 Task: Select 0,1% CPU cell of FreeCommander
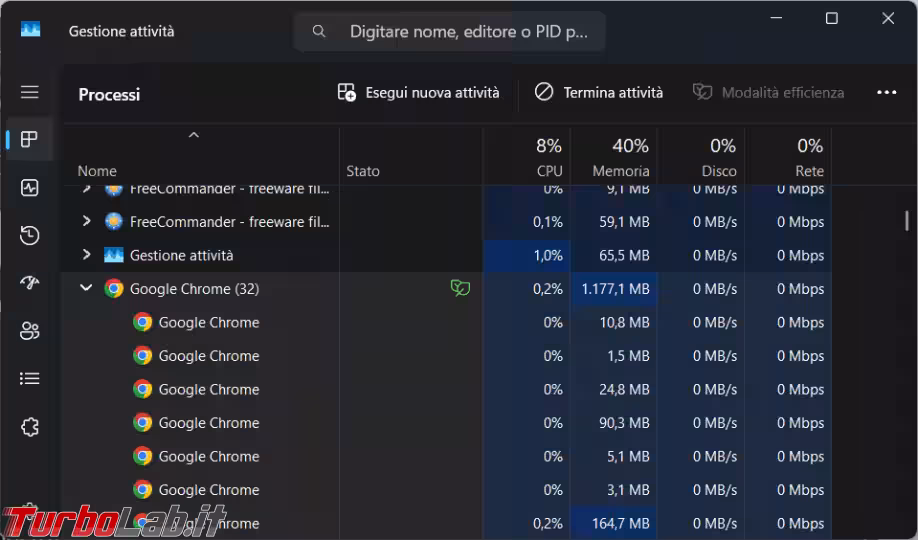click(x=527, y=222)
